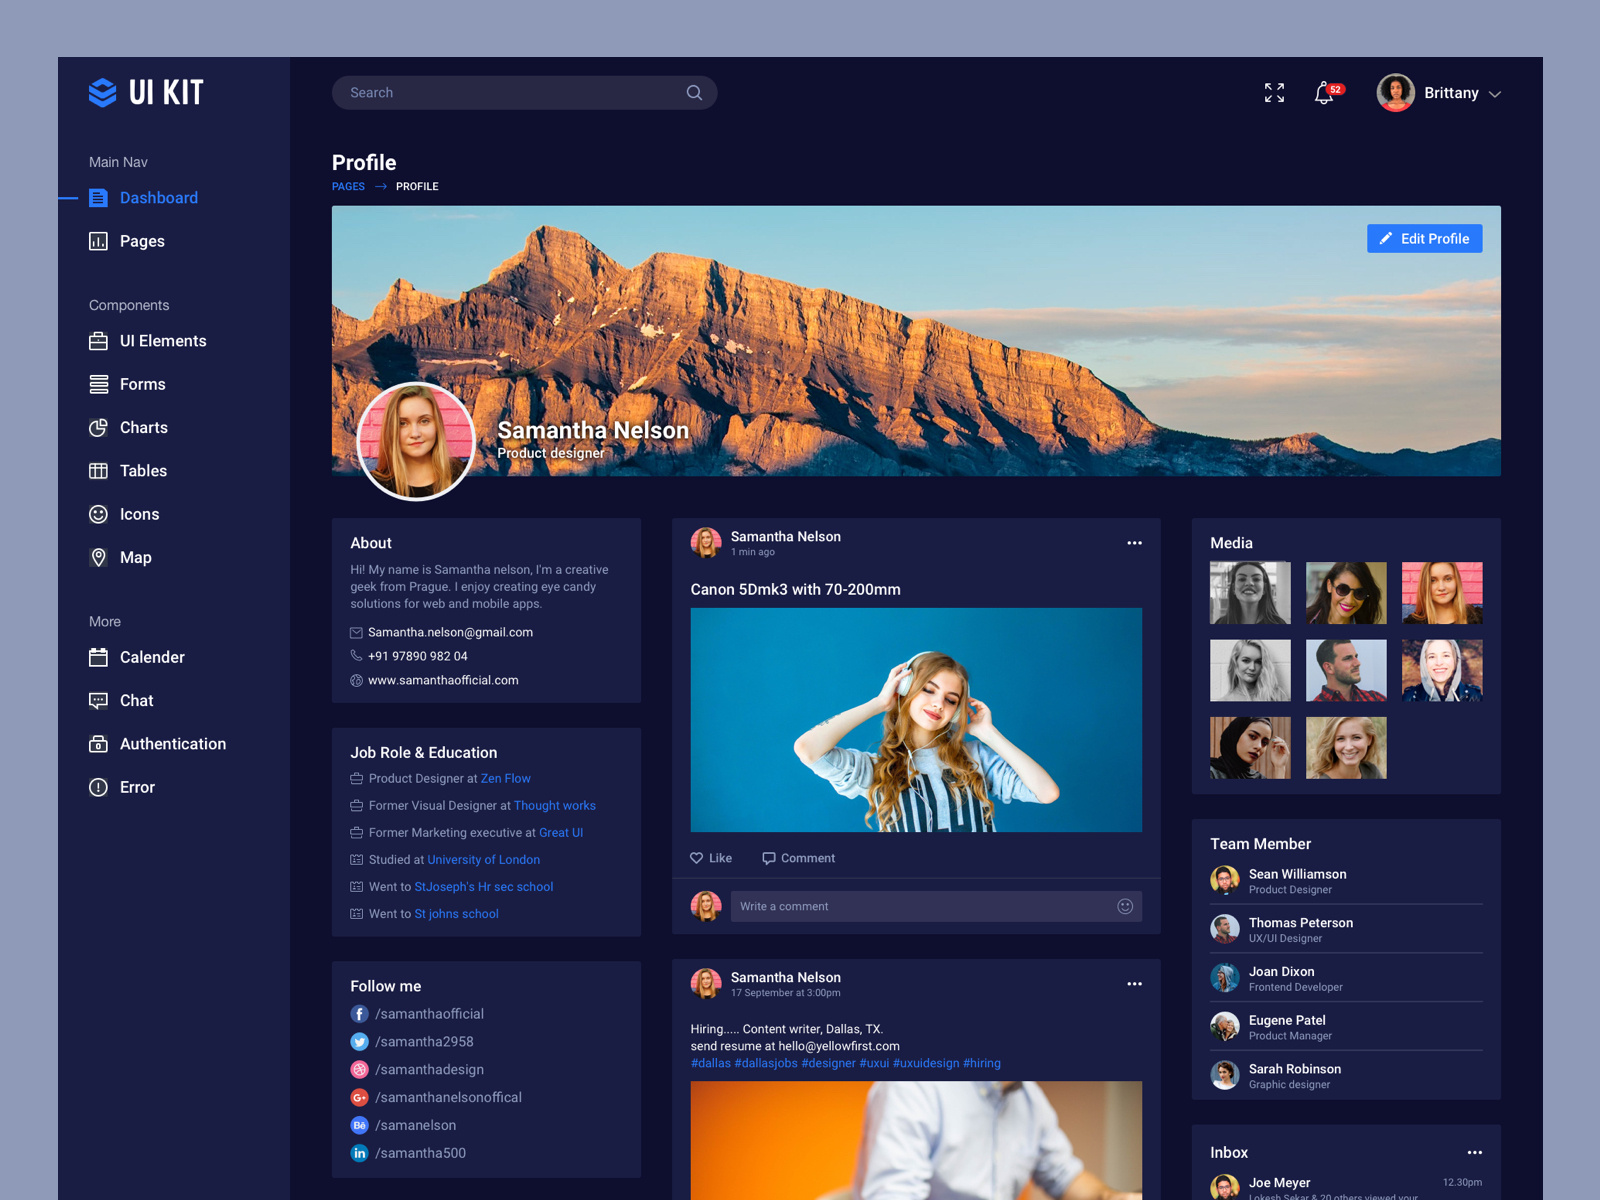Image resolution: width=1600 pixels, height=1200 pixels.
Task: Open the Tables section from the sidebar
Action: 143,470
